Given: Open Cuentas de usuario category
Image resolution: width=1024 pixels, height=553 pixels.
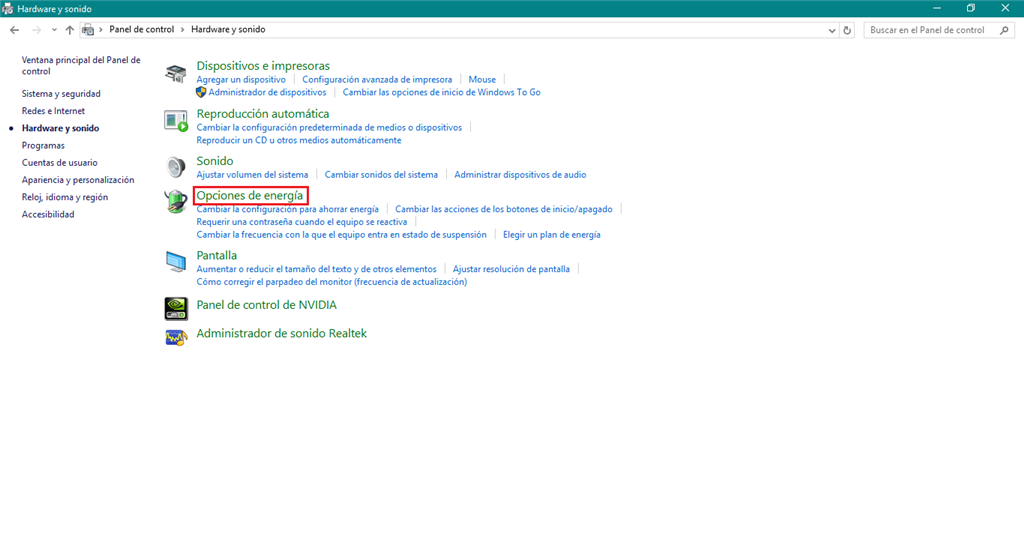Looking at the screenshot, I should point(59,163).
